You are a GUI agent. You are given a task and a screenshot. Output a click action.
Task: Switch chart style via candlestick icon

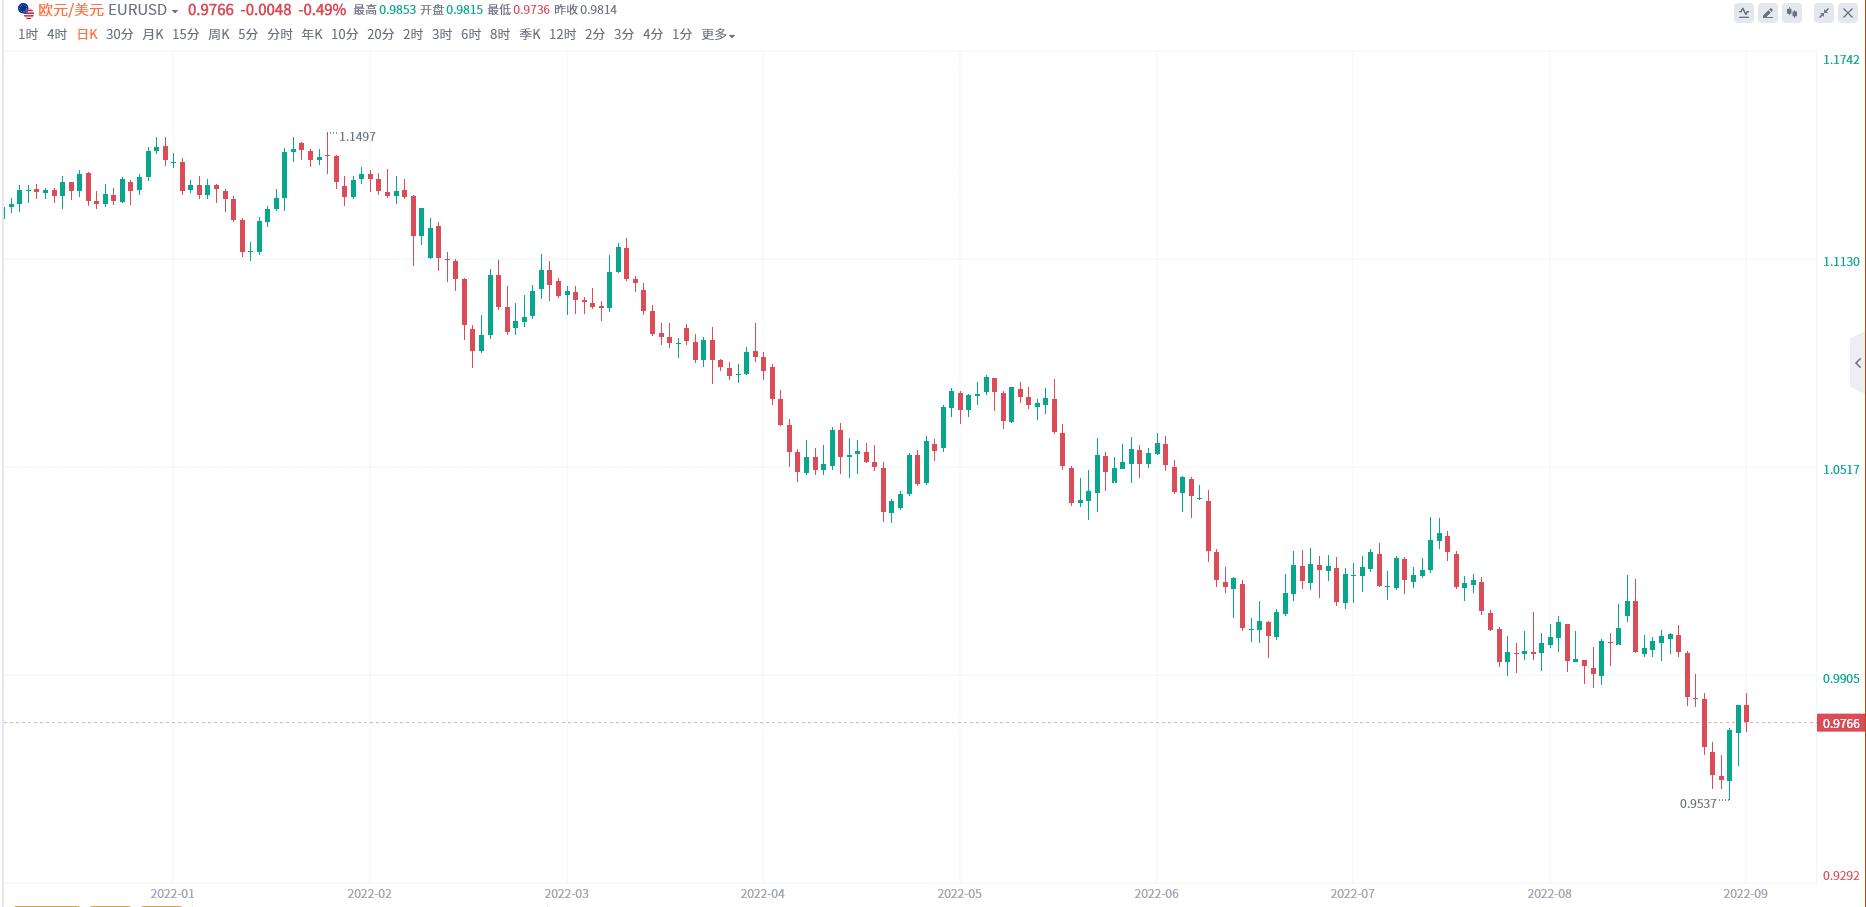click(x=1792, y=13)
